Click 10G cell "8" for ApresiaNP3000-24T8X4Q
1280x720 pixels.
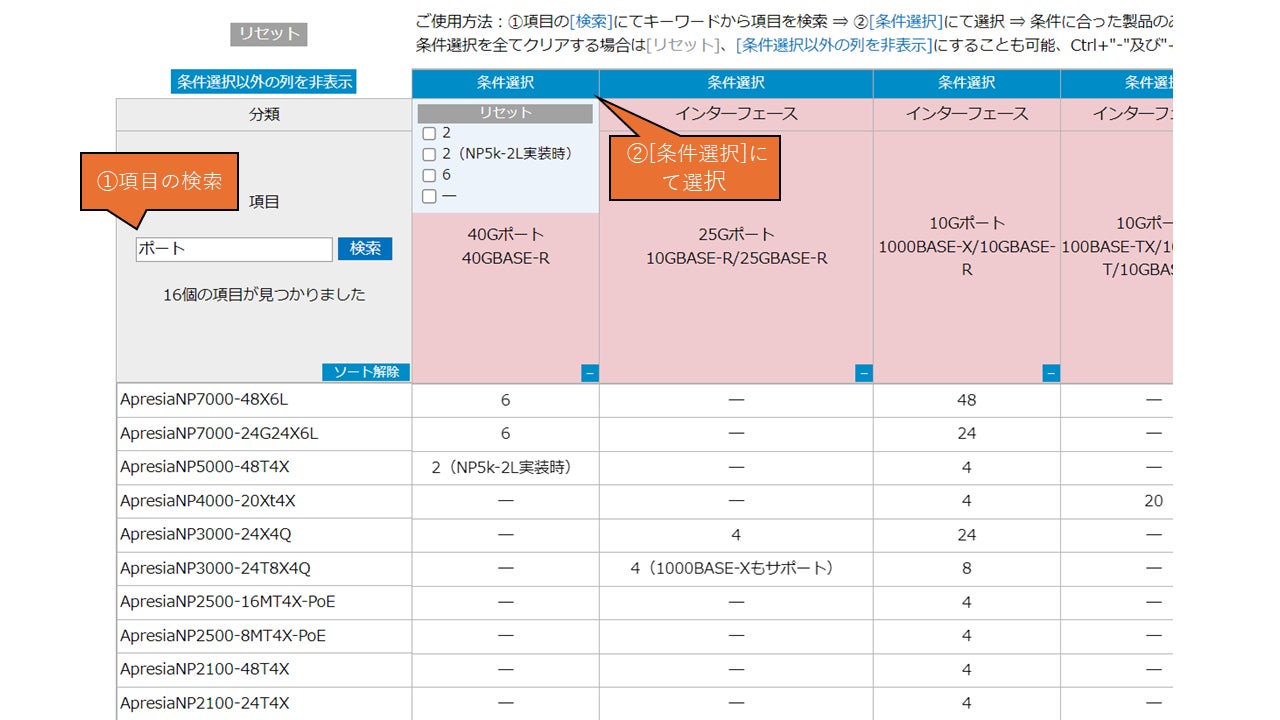(x=967, y=569)
